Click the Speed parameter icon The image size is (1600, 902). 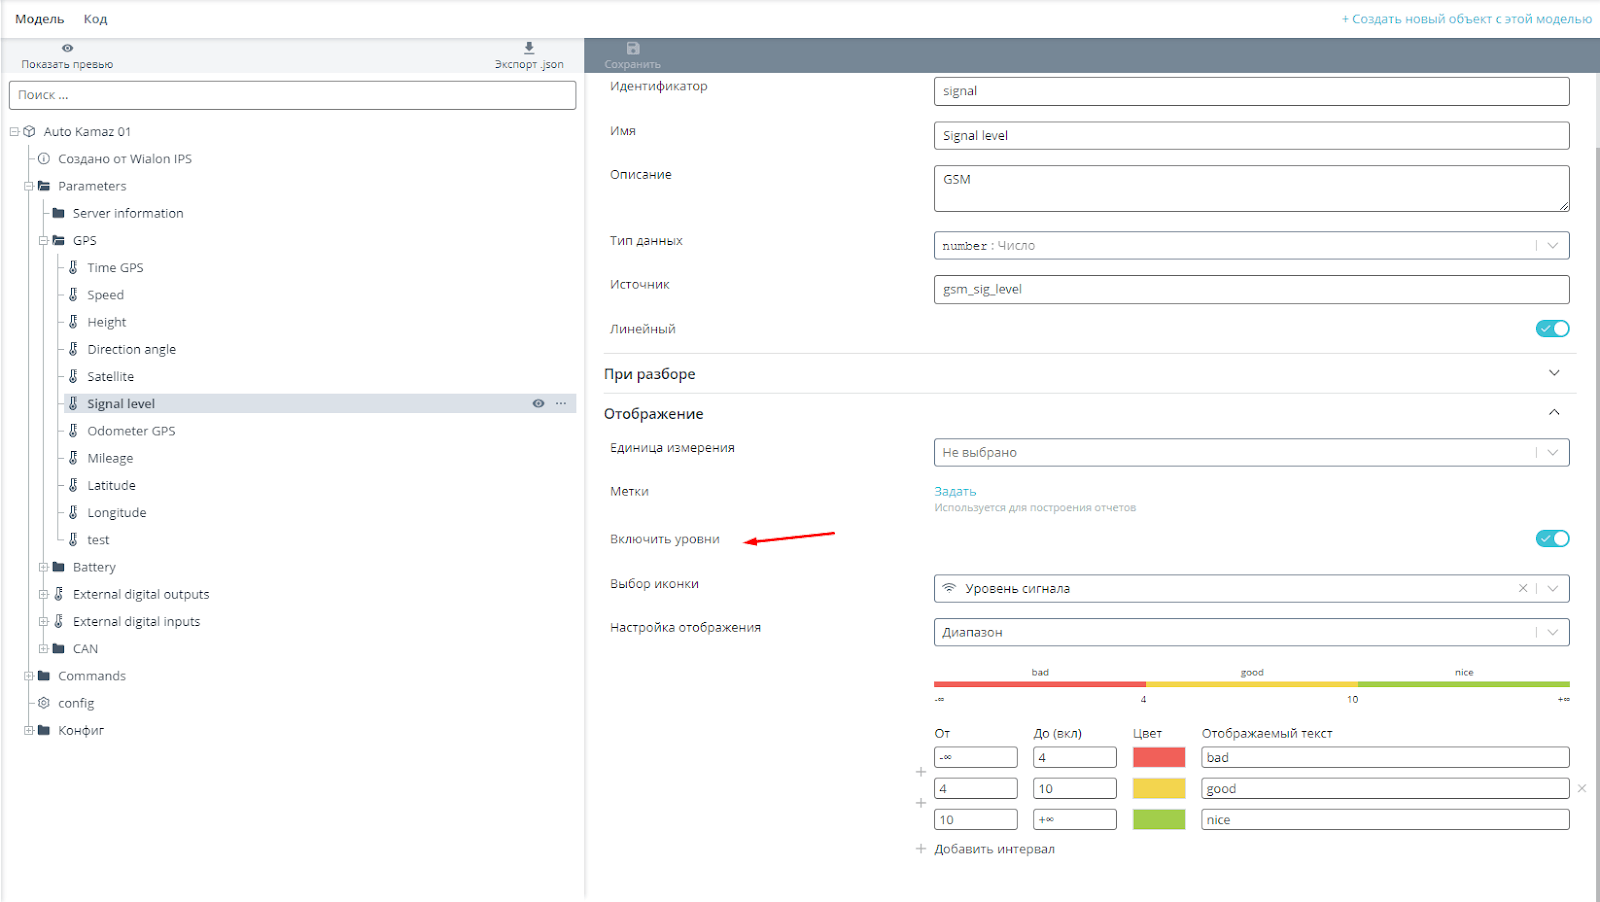73,294
